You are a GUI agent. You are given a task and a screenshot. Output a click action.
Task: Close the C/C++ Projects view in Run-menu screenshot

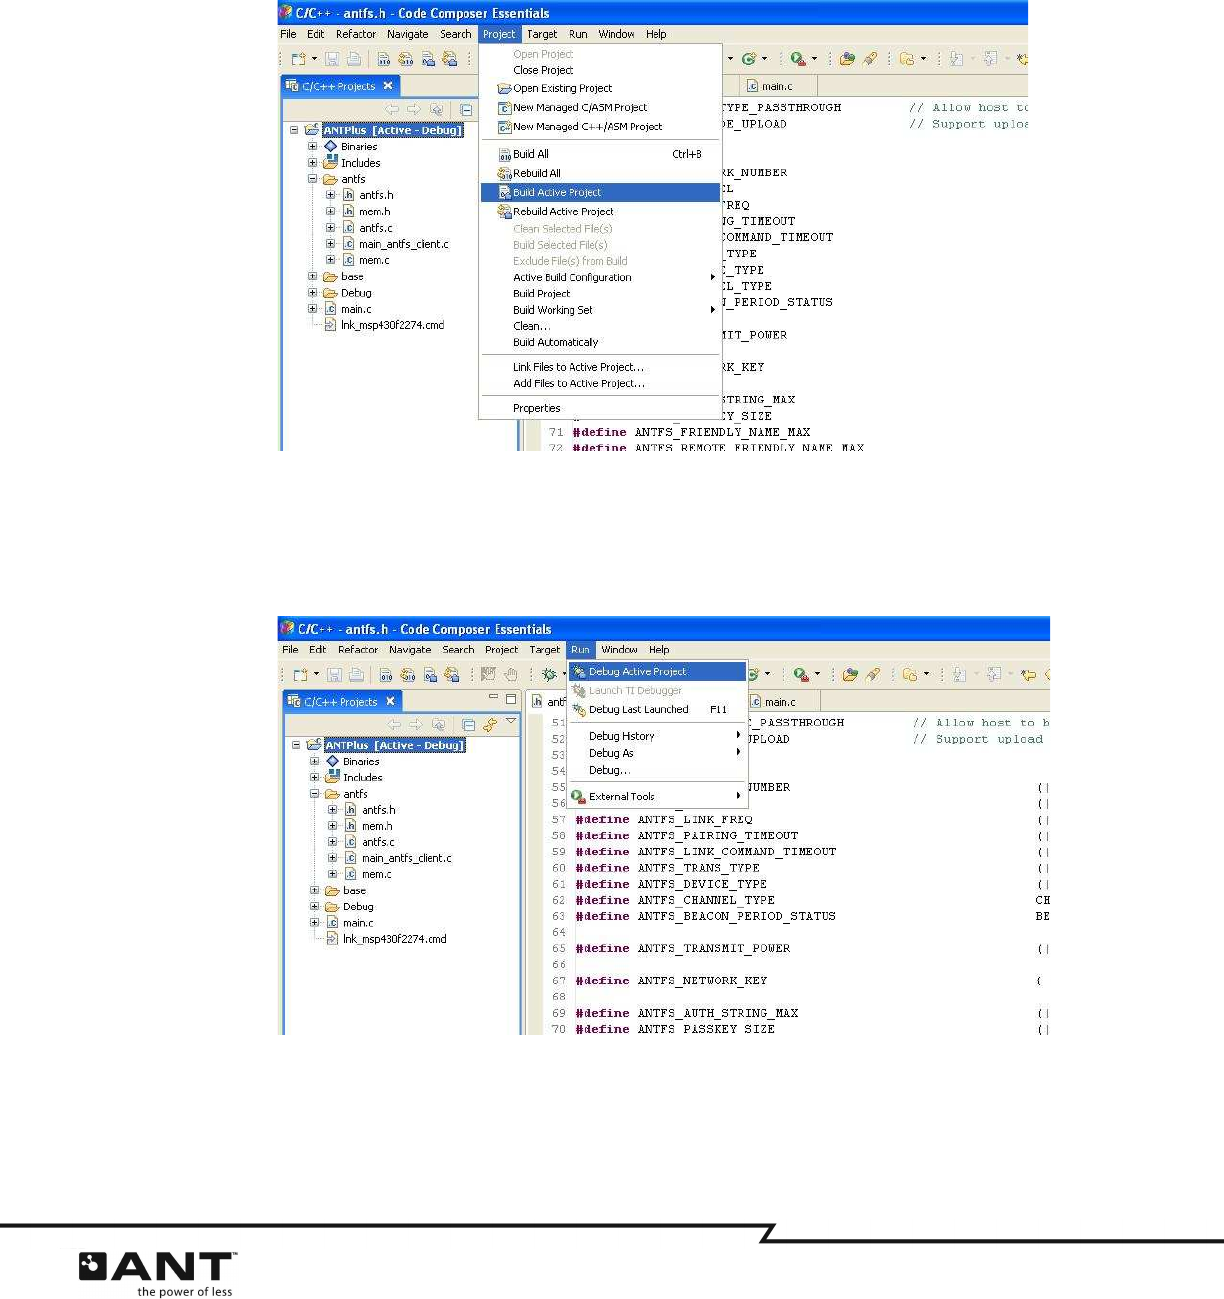click(x=390, y=701)
